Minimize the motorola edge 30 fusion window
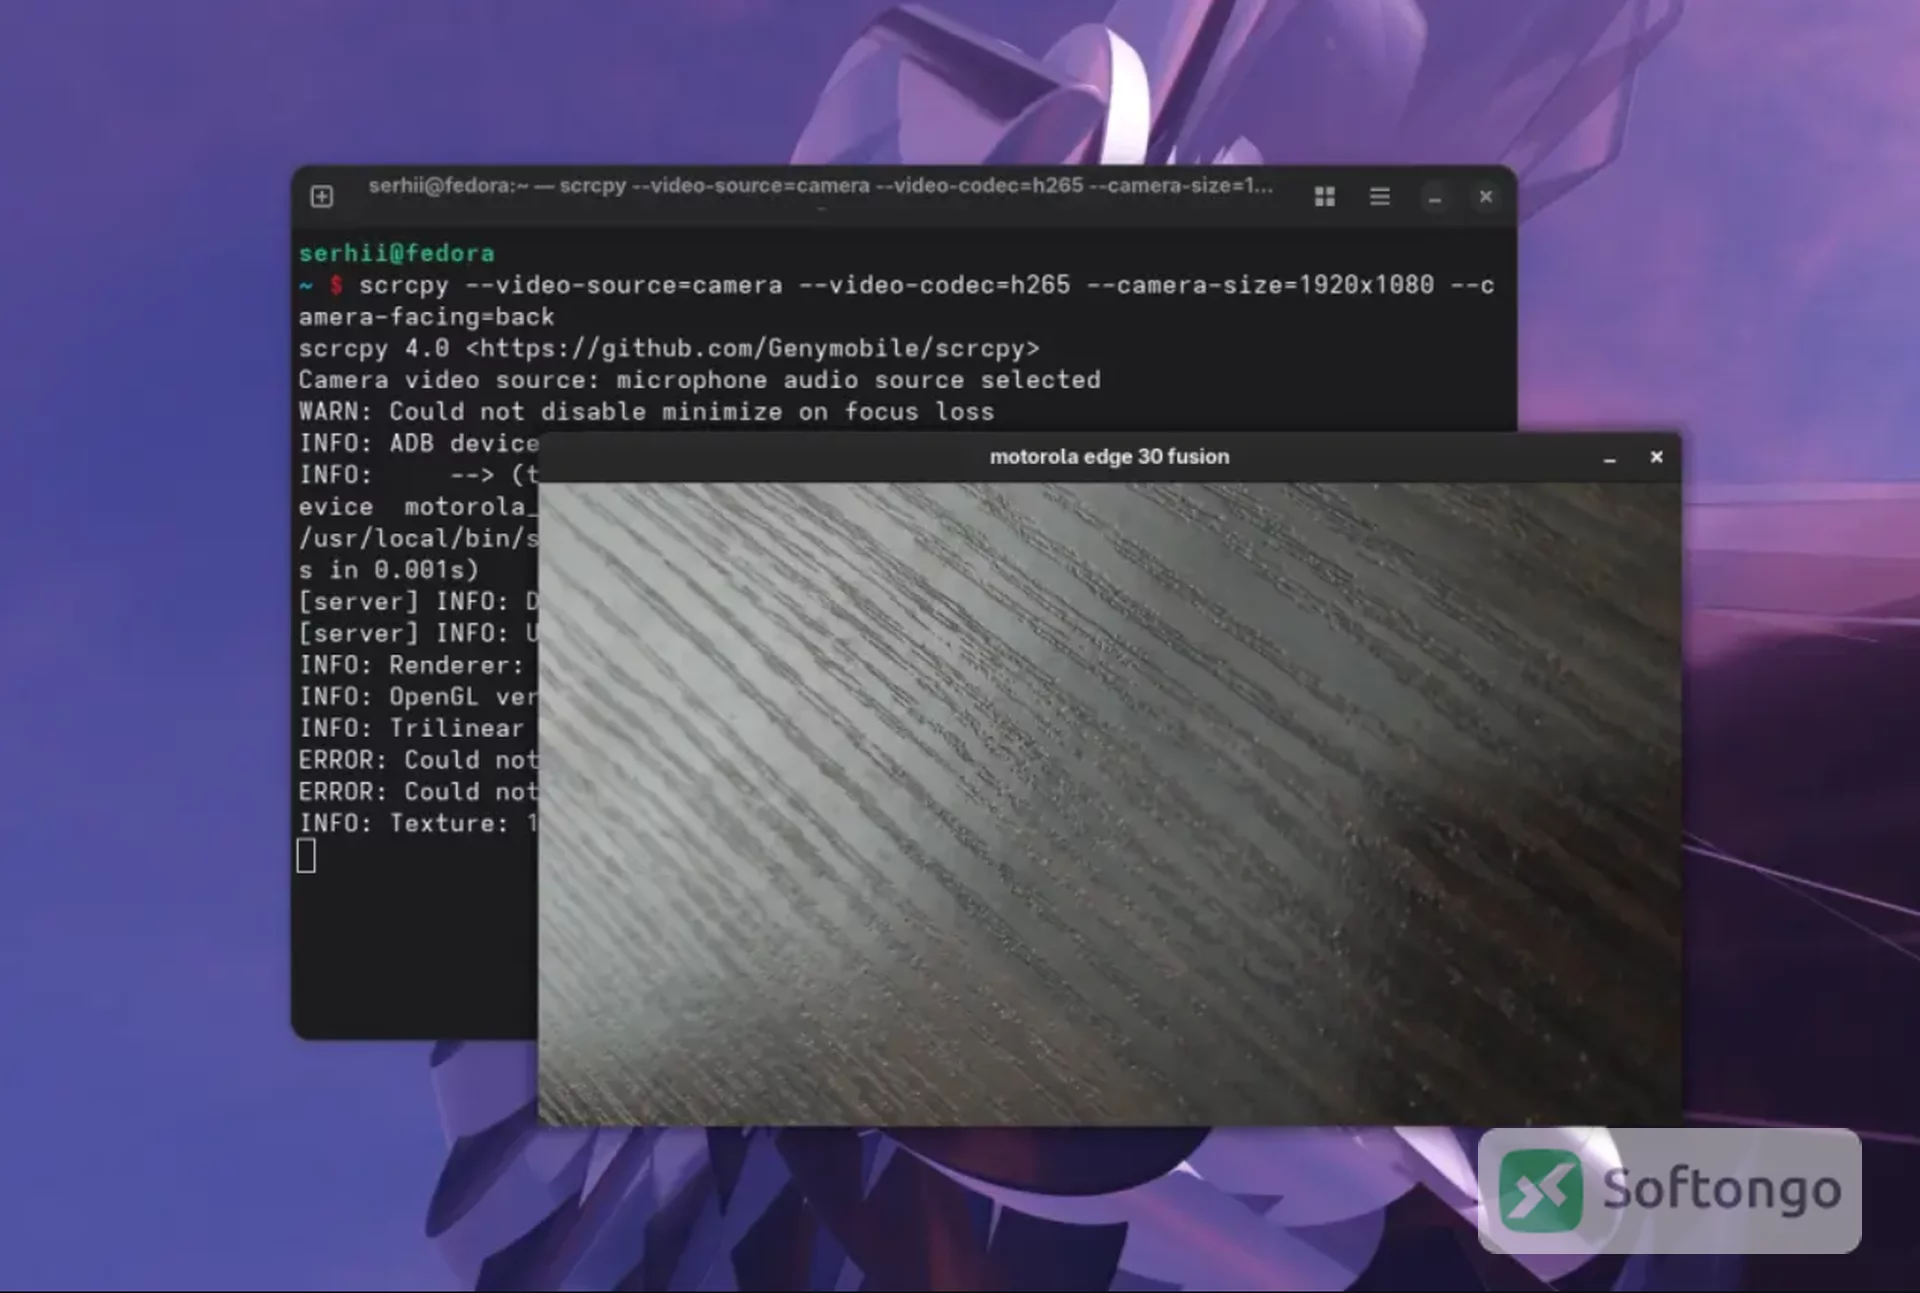 [1610, 458]
